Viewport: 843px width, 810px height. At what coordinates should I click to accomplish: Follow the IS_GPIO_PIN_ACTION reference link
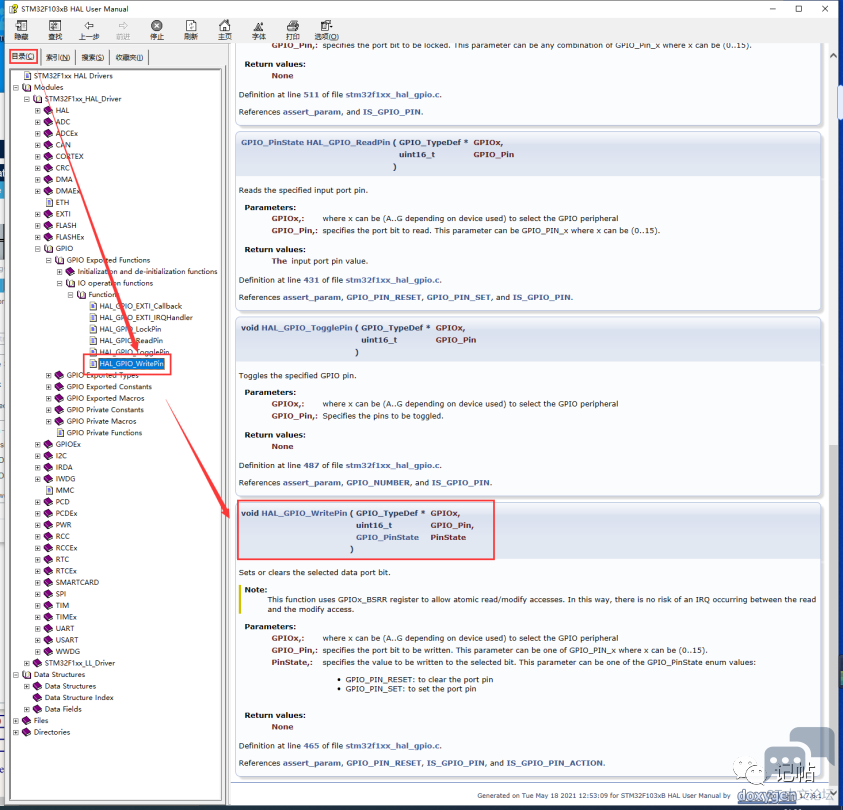point(555,763)
